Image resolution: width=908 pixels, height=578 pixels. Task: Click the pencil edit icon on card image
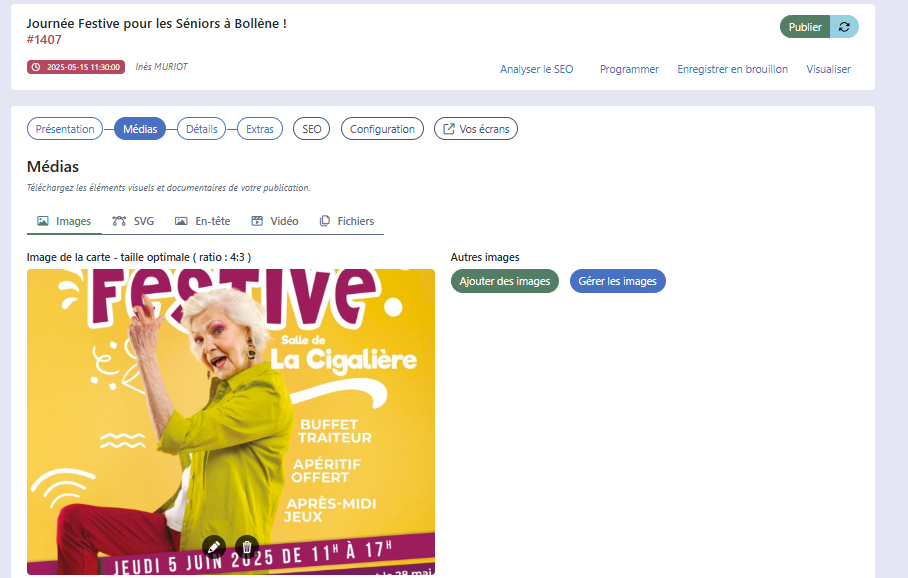[x=214, y=547]
